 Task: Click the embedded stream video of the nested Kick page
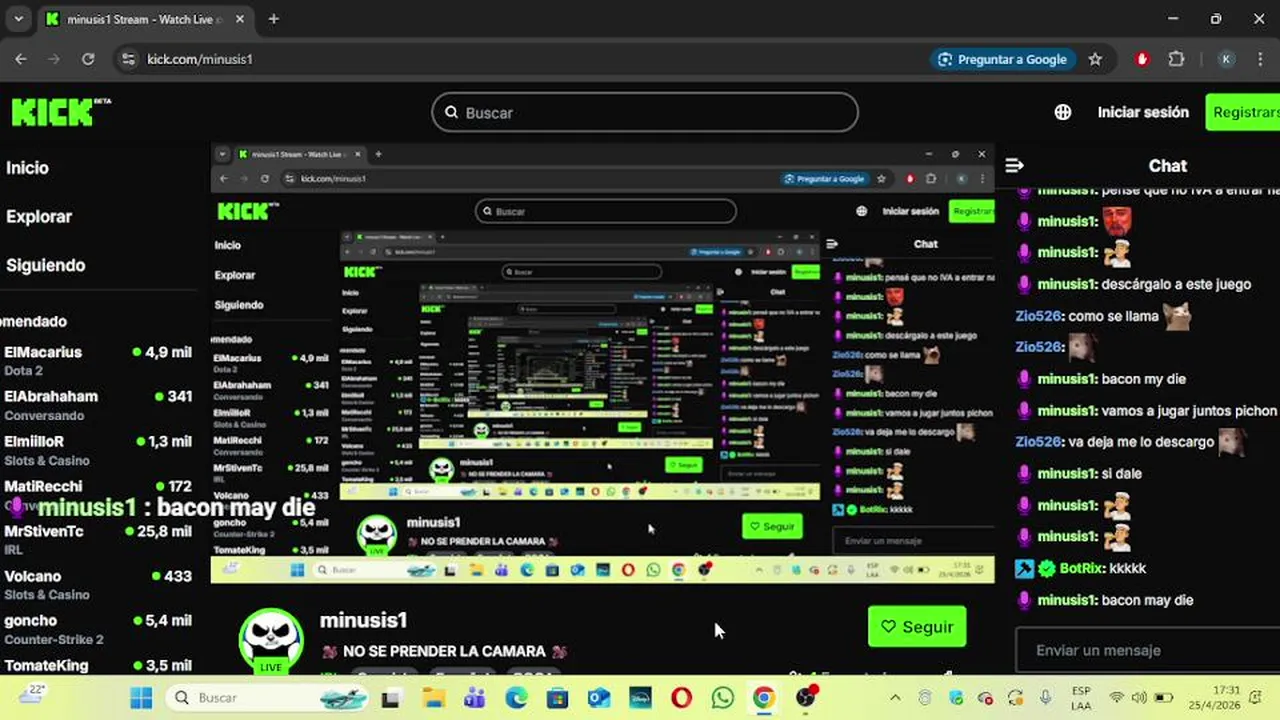tap(602, 363)
